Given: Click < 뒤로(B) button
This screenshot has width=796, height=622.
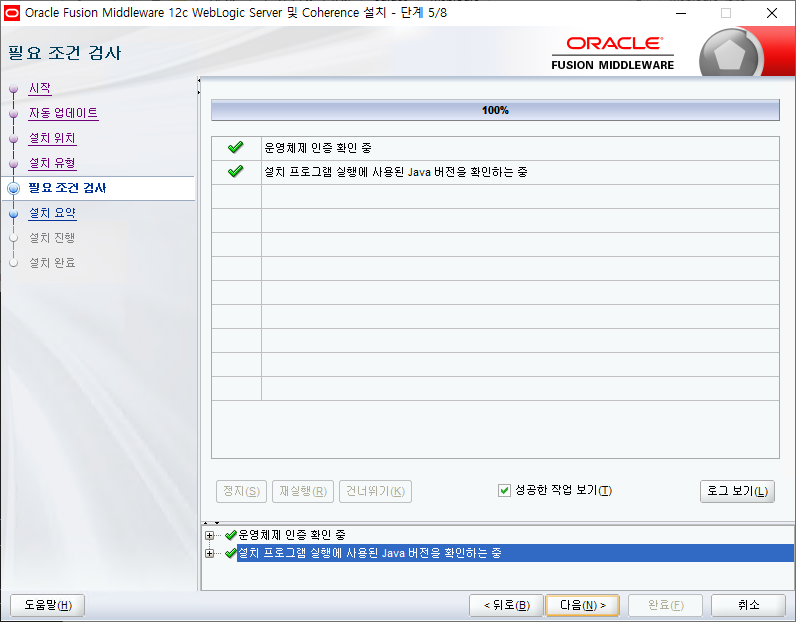Looking at the screenshot, I should tap(507, 605).
